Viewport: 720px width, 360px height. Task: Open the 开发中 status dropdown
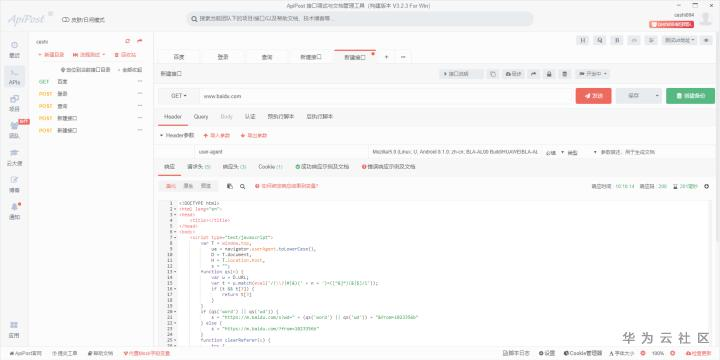(593, 74)
